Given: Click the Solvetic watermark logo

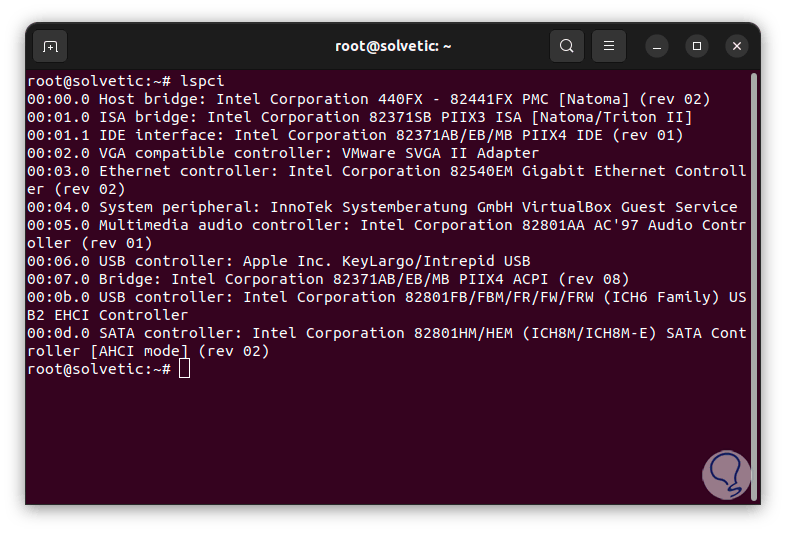Looking at the screenshot, I should click(x=727, y=472).
